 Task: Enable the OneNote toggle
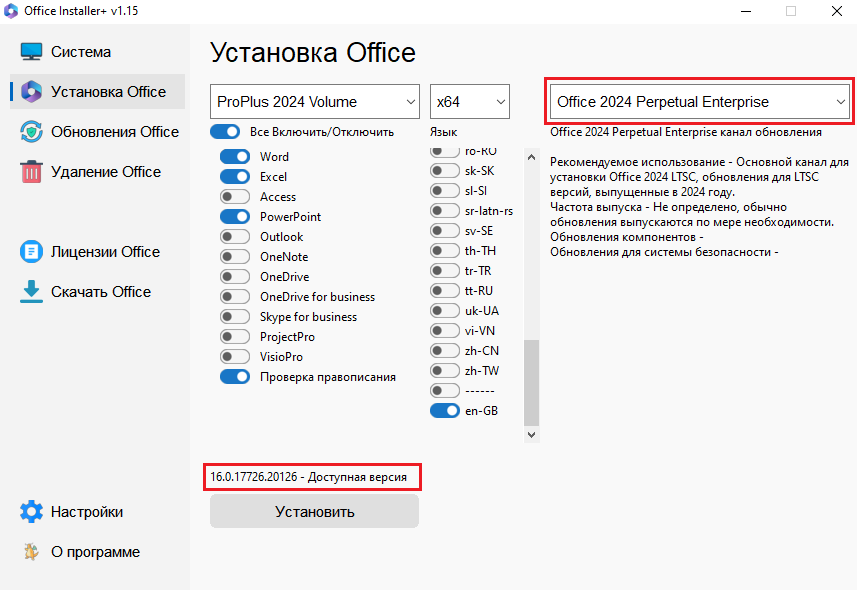click(x=235, y=256)
